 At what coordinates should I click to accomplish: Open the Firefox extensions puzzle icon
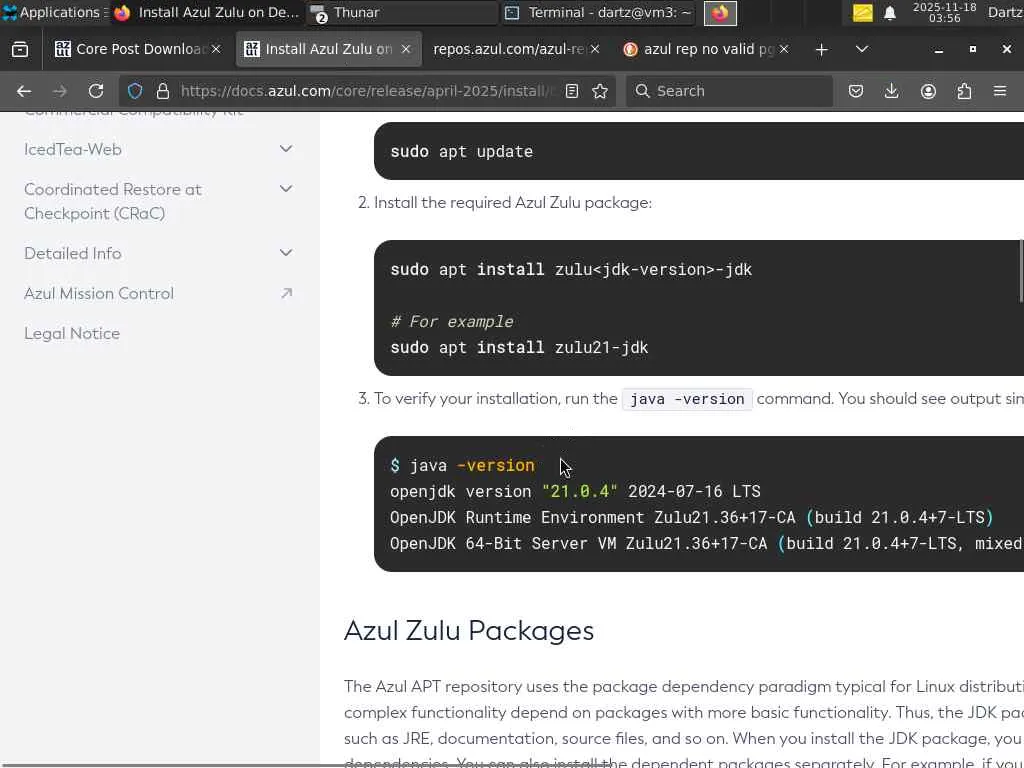(964, 91)
